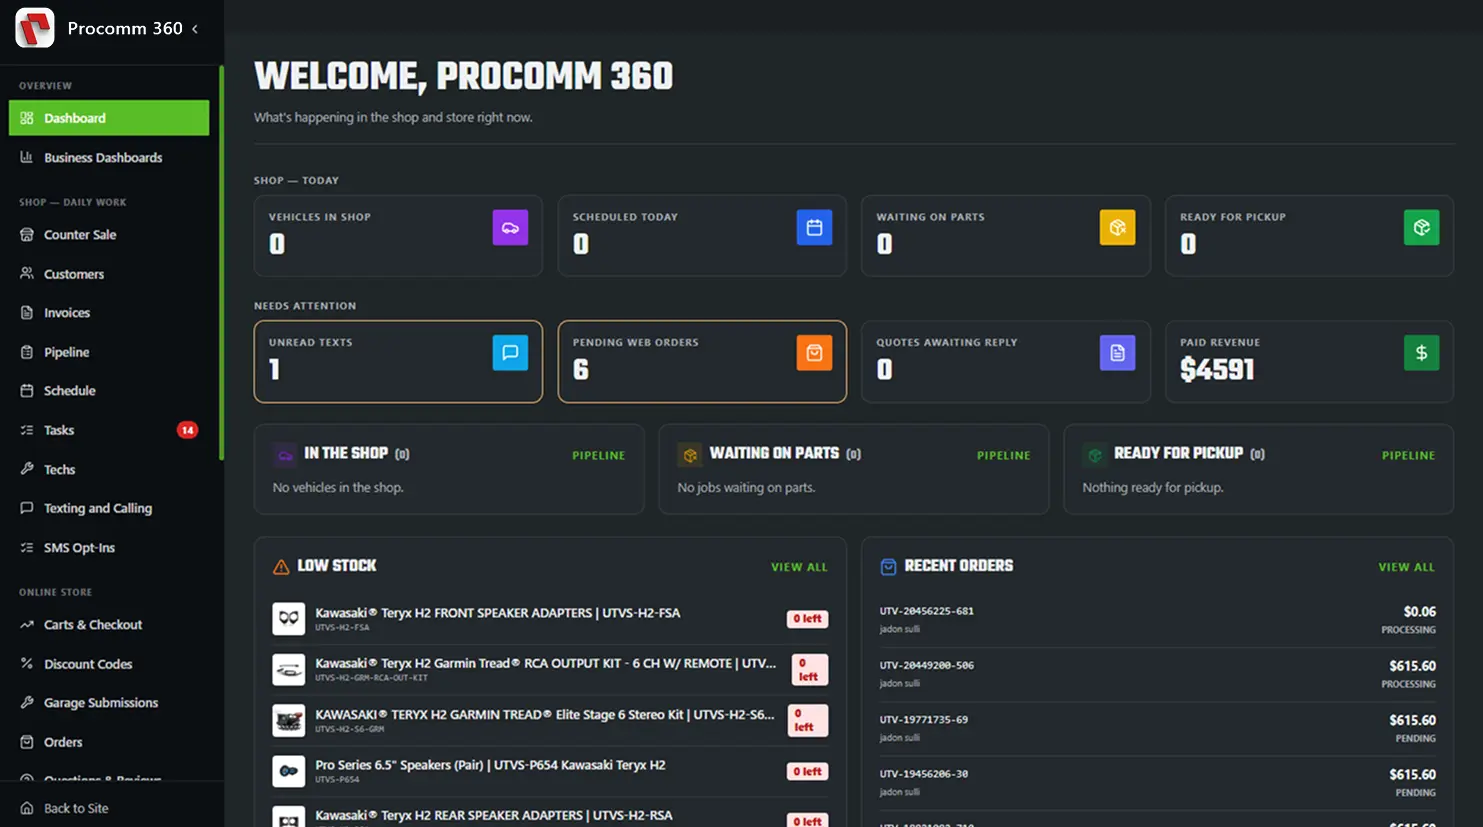
Task: Collapse the sidebar with the chevron arrow
Action: point(195,29)
